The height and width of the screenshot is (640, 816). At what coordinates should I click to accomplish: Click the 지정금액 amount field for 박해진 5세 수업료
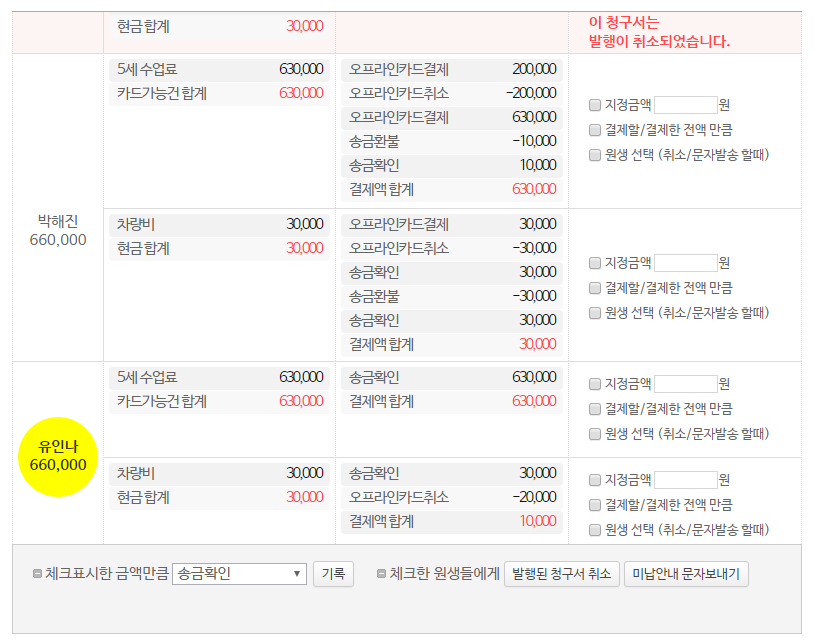pyautogui.click(x=685, y=105)
